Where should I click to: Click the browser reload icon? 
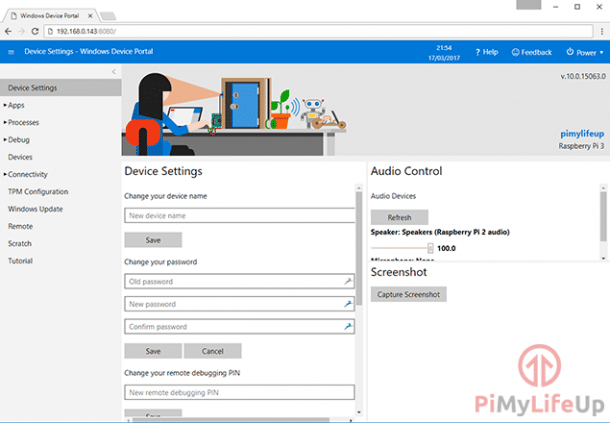pos(47,31)
